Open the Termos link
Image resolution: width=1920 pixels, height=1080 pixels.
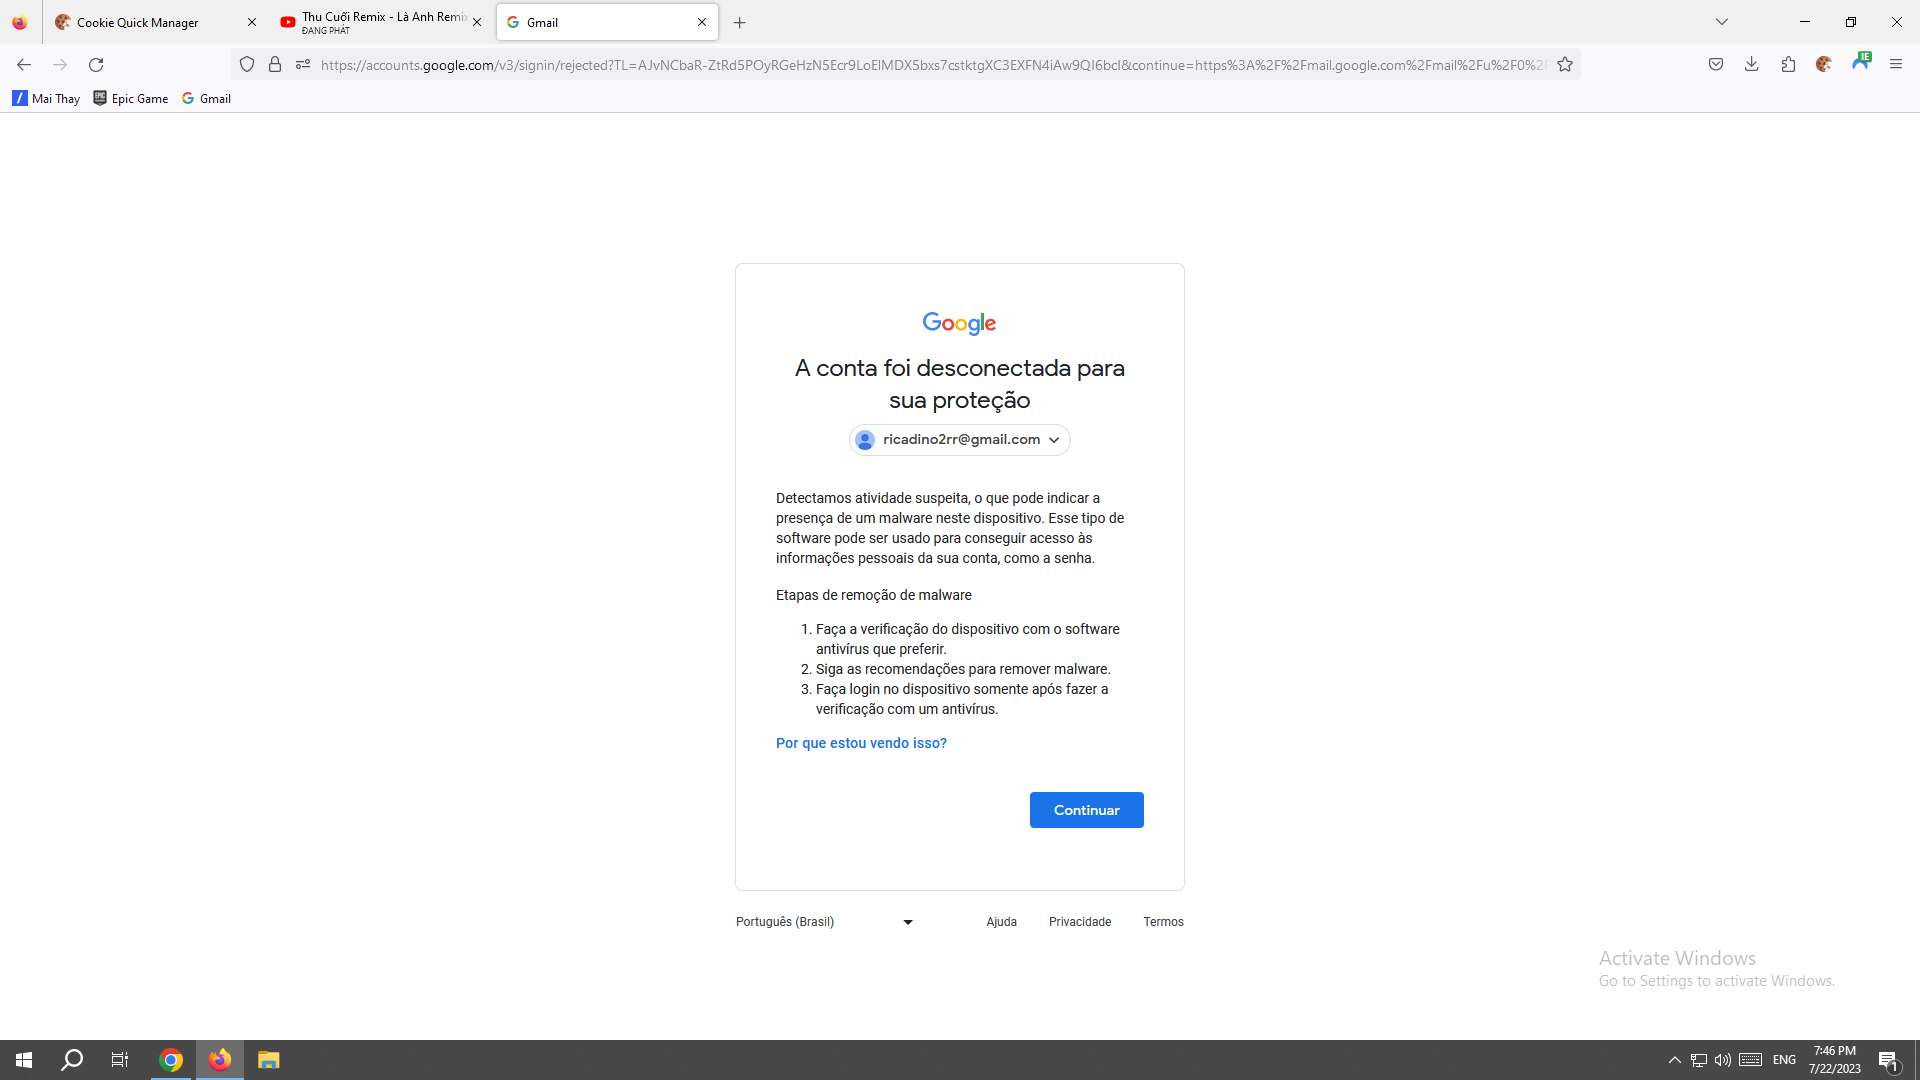[x=1164, y=922]
